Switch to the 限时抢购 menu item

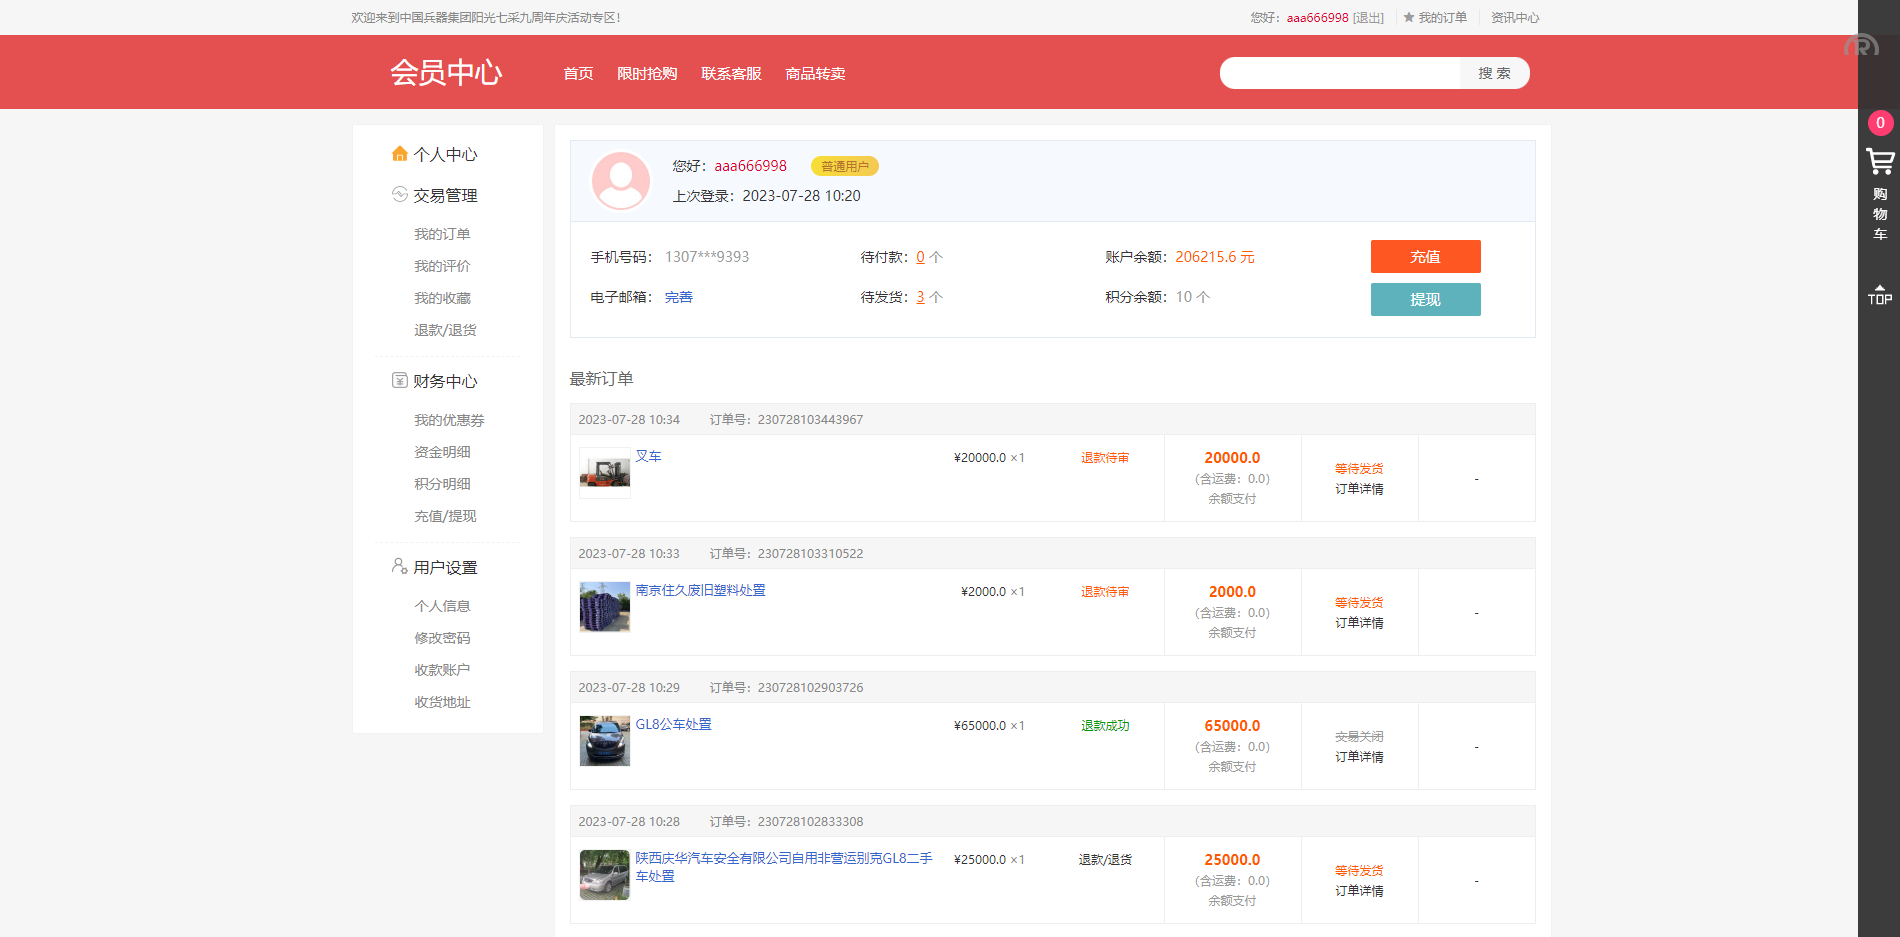[647, 73]
